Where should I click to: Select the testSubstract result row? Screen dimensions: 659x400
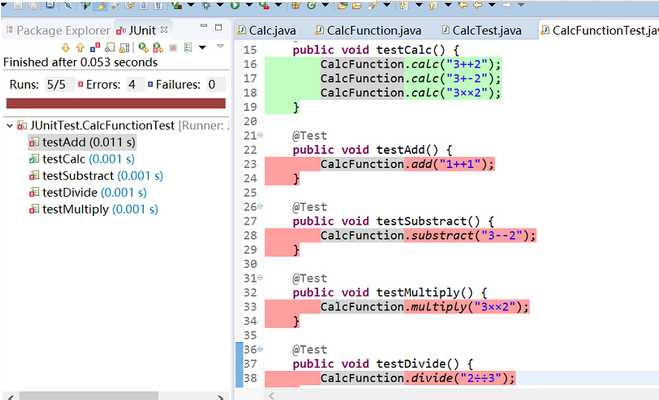(x=96, y=176)
